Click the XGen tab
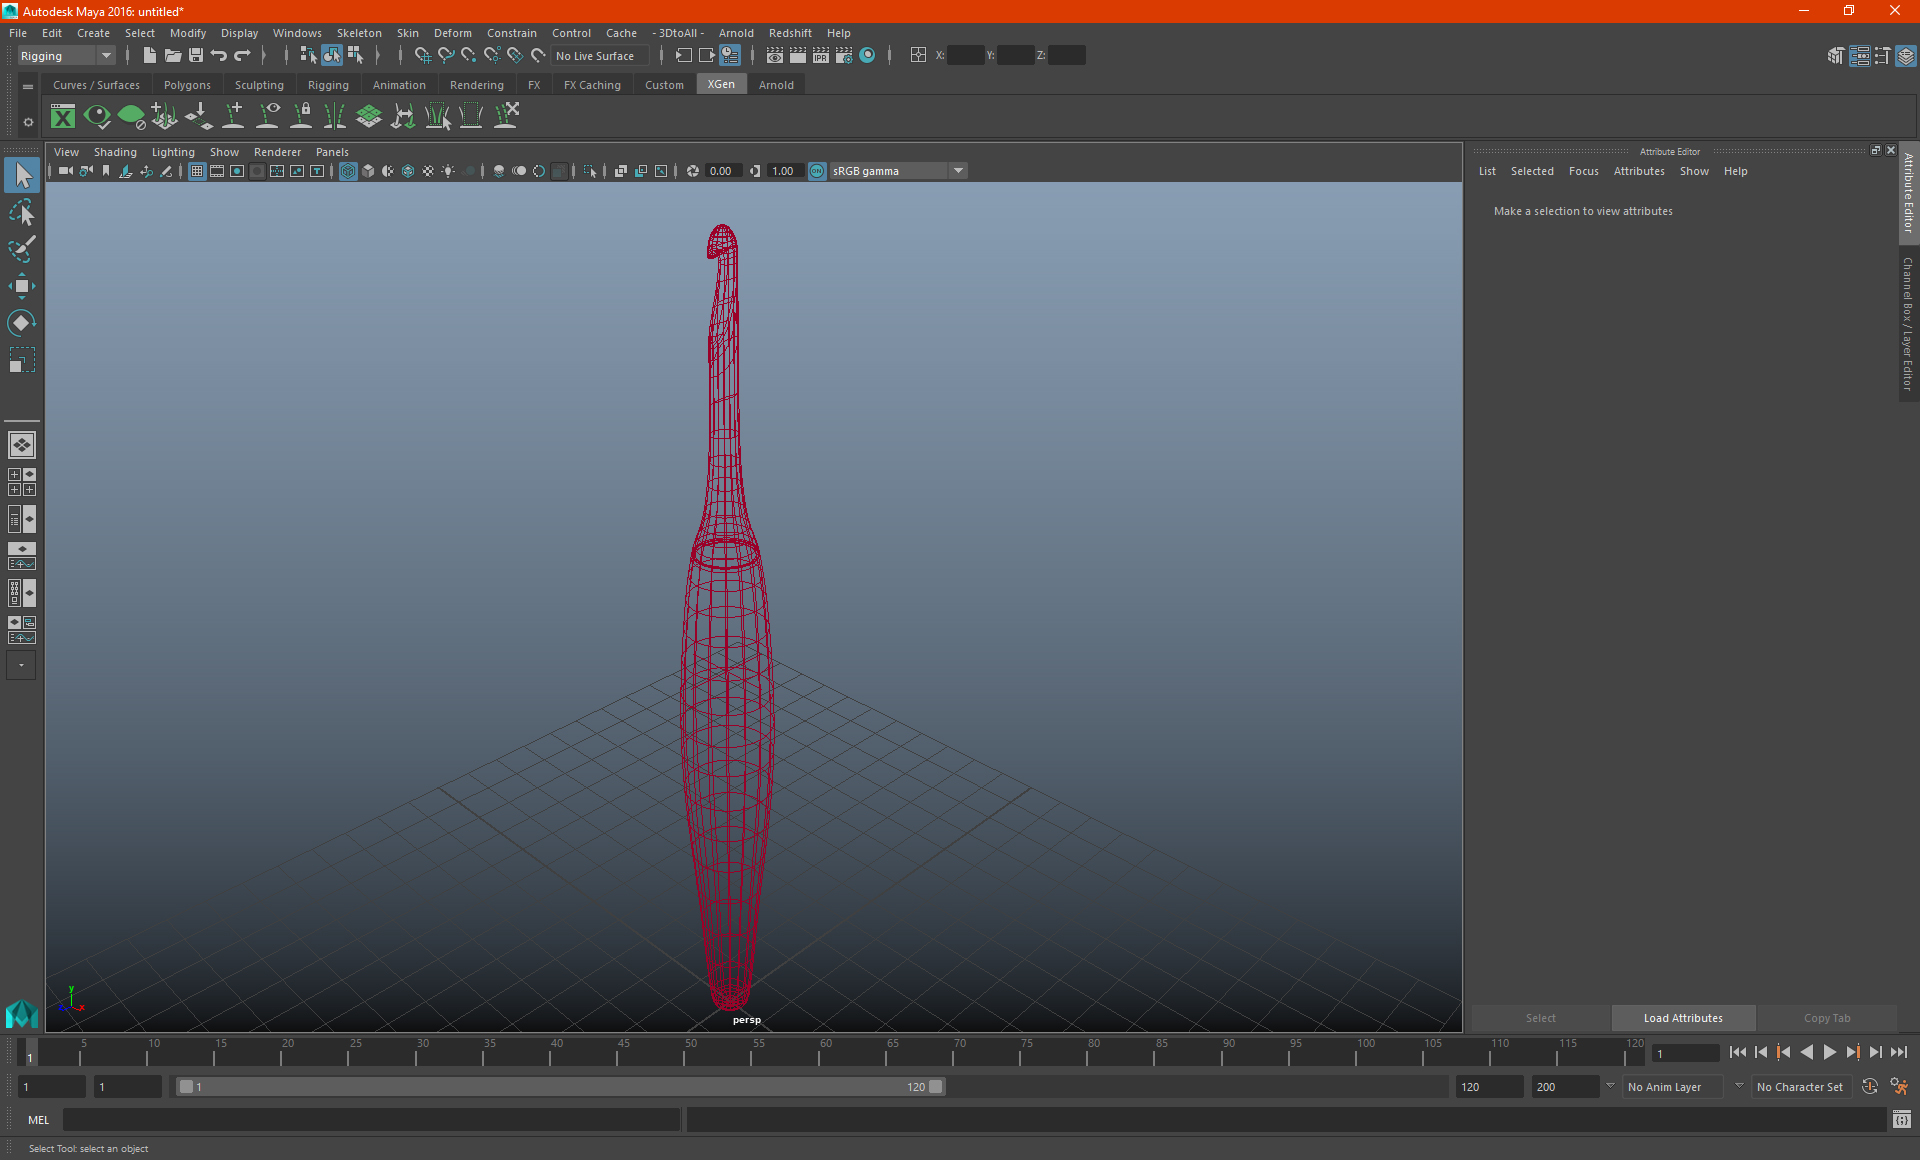 pyautogui.click(x=721, y=84)
